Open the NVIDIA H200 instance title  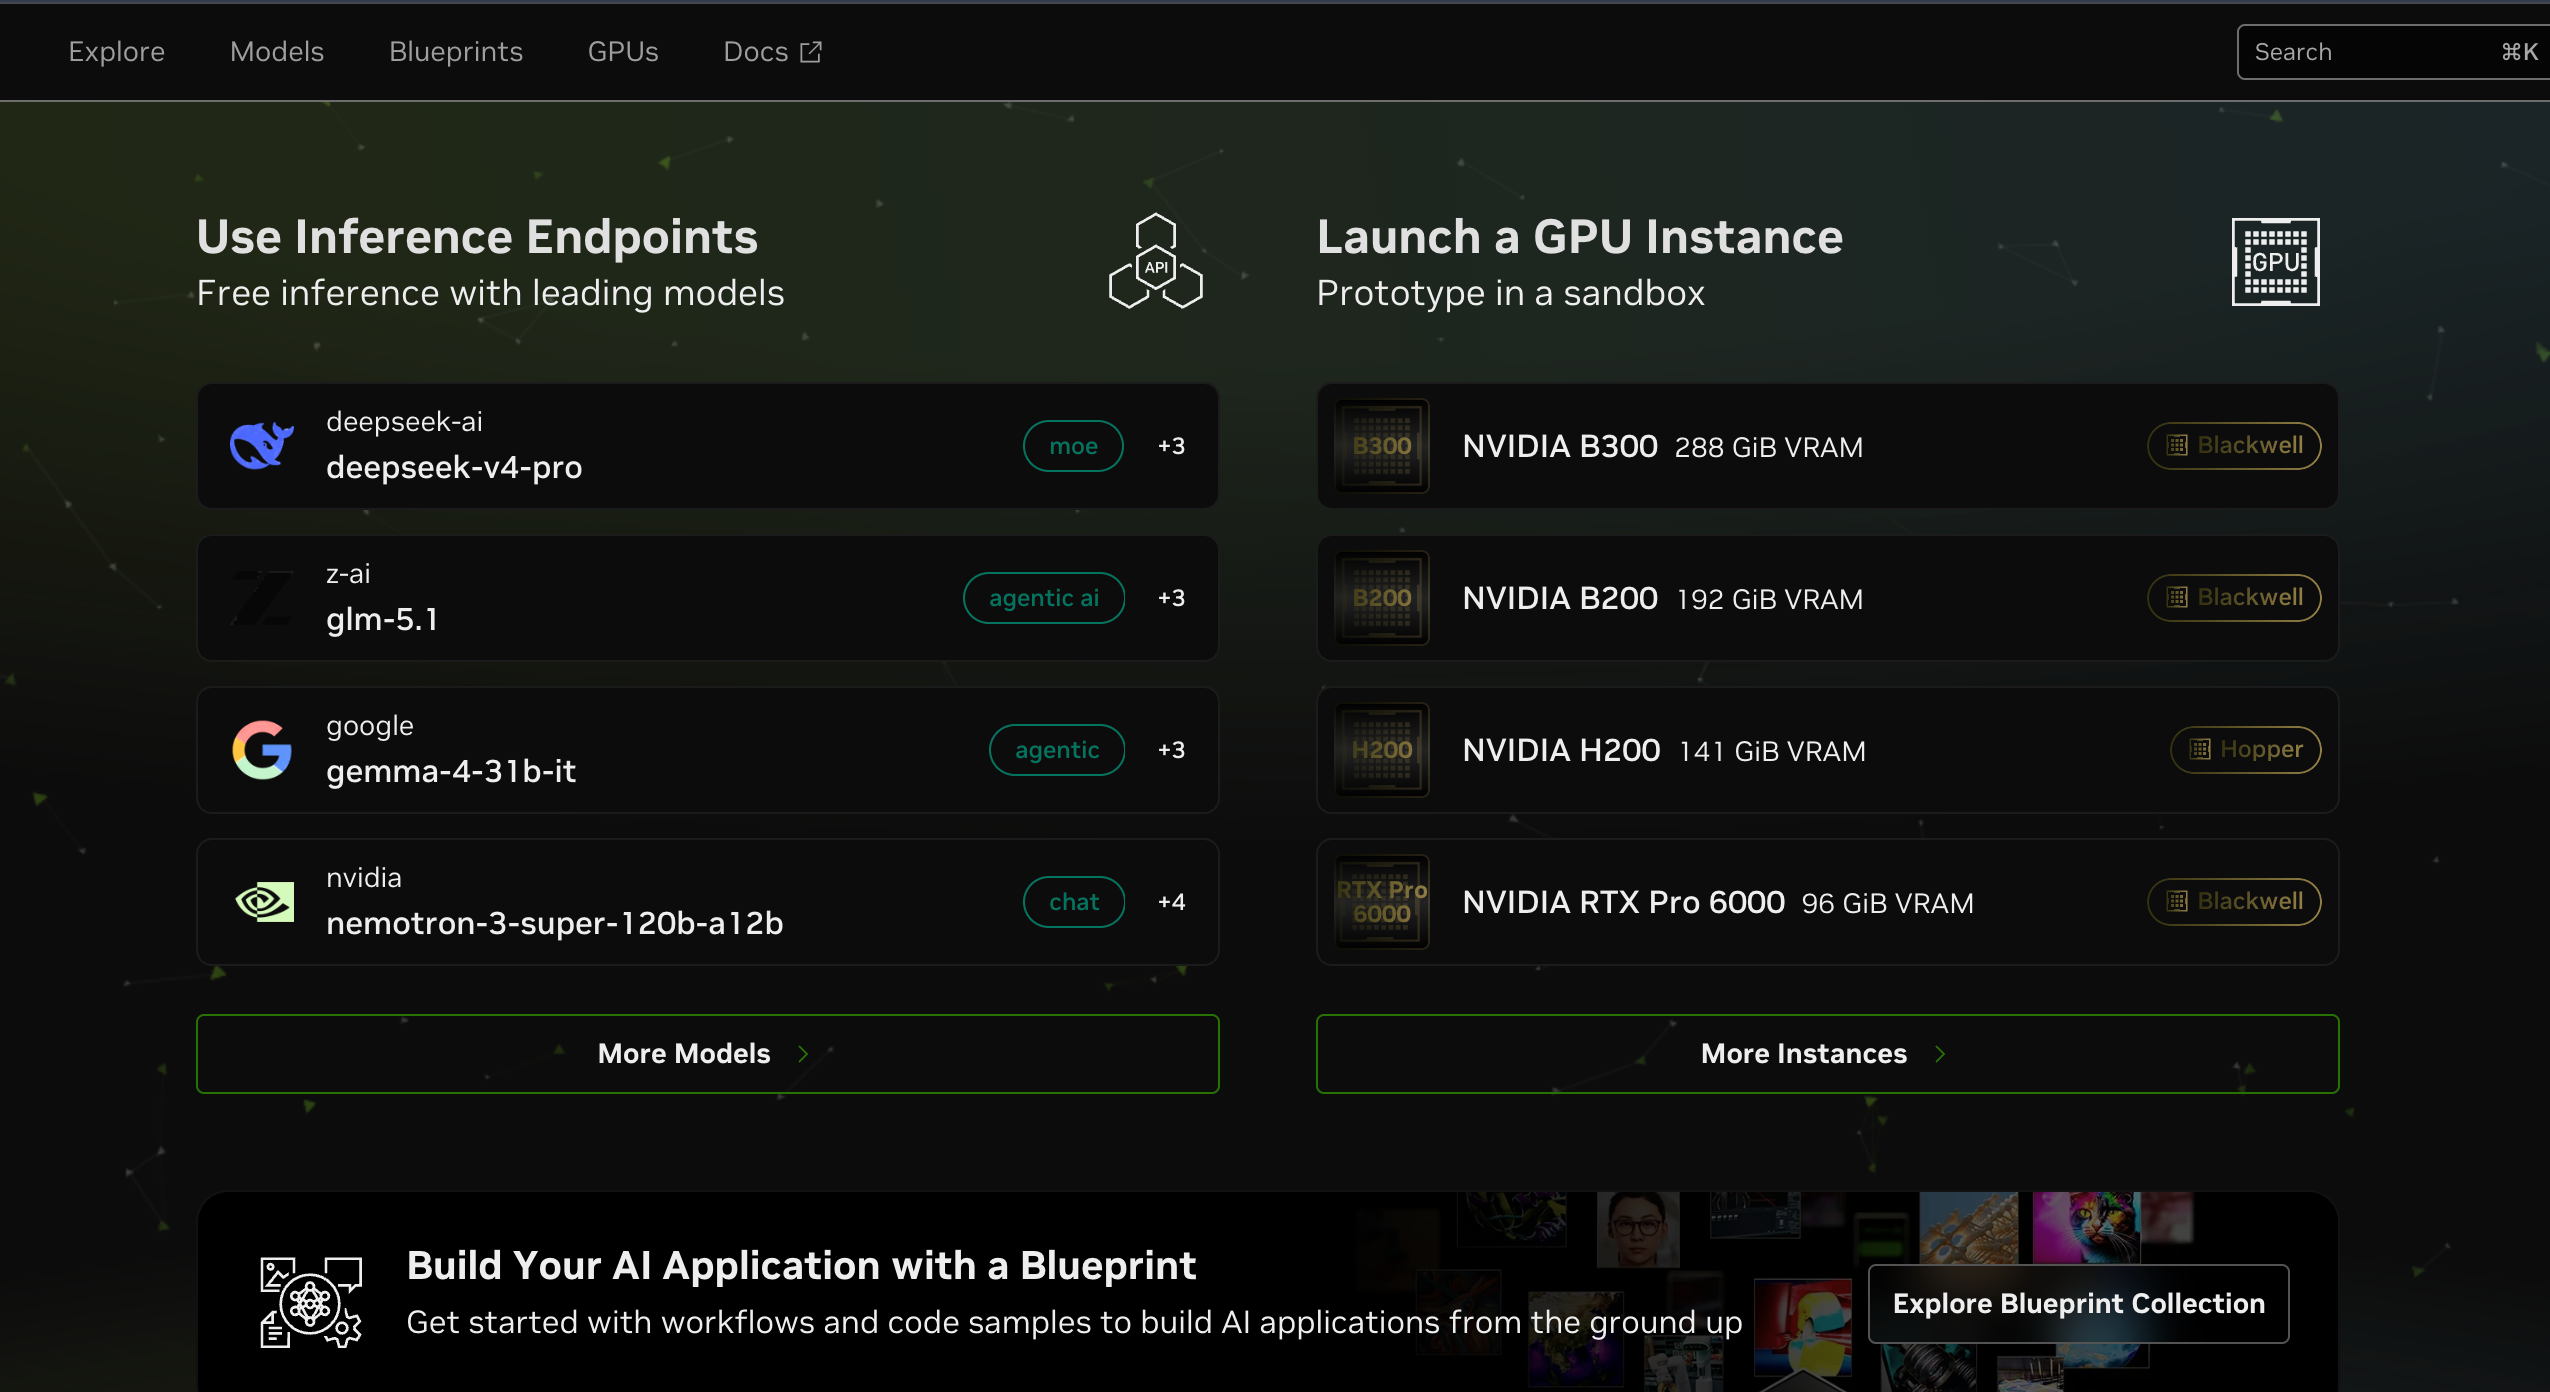pos(1561,750)
